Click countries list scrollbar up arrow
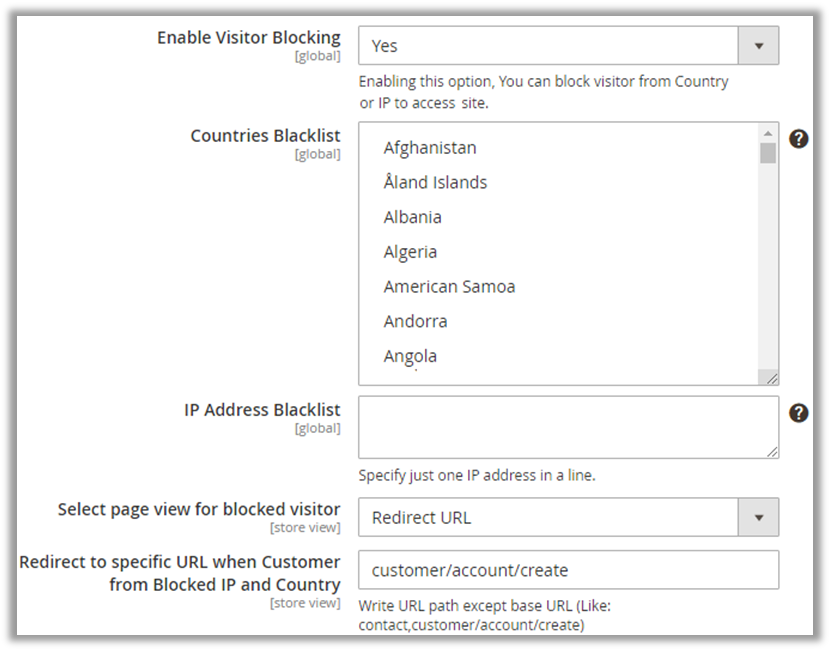The image size is (831, 651). click(768, 133)
